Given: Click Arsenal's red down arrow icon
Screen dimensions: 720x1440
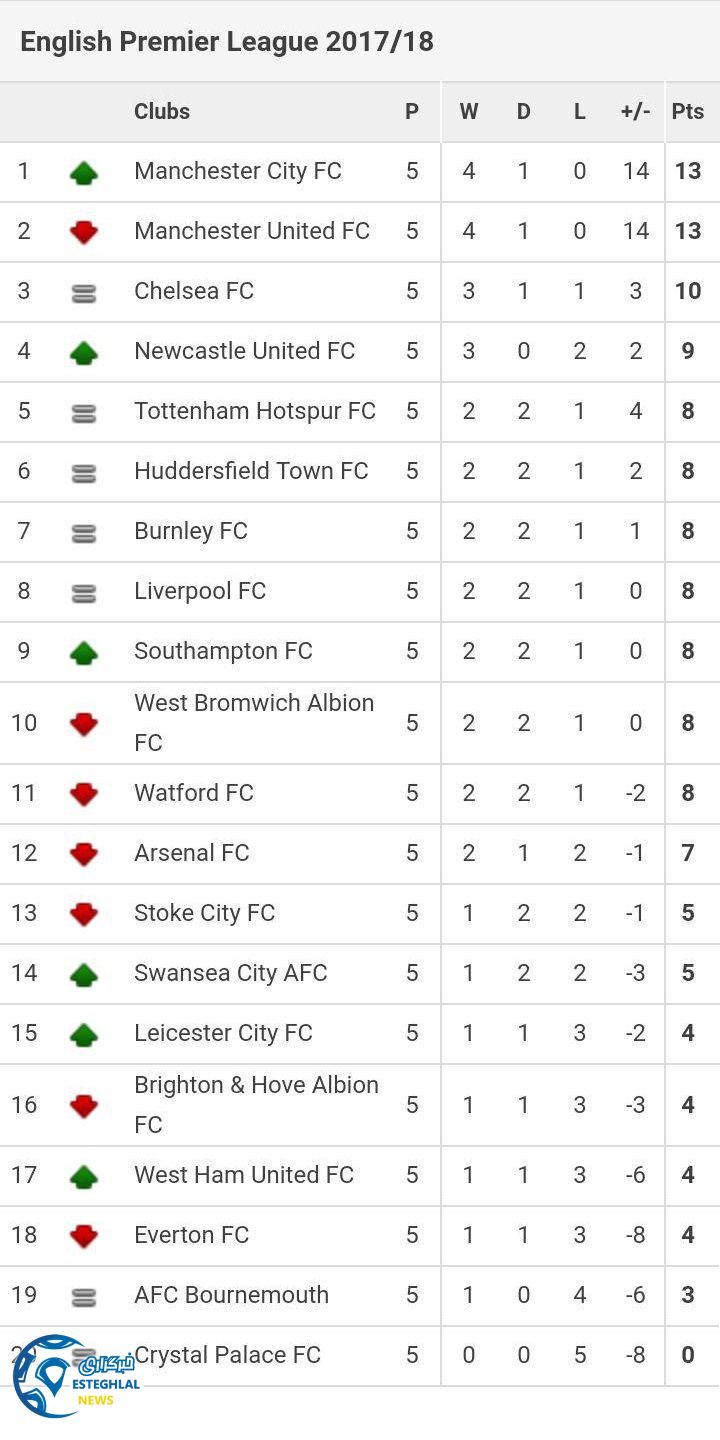Looking at the screenshot, I should (x=84, y=854).
